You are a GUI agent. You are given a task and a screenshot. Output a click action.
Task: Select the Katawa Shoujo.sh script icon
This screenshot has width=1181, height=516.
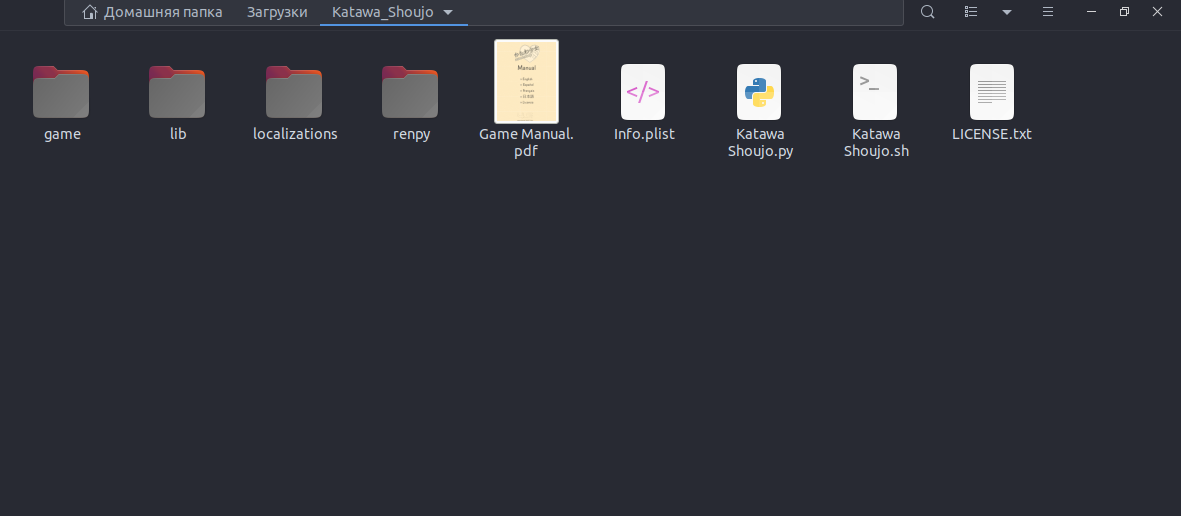[874, 92]
